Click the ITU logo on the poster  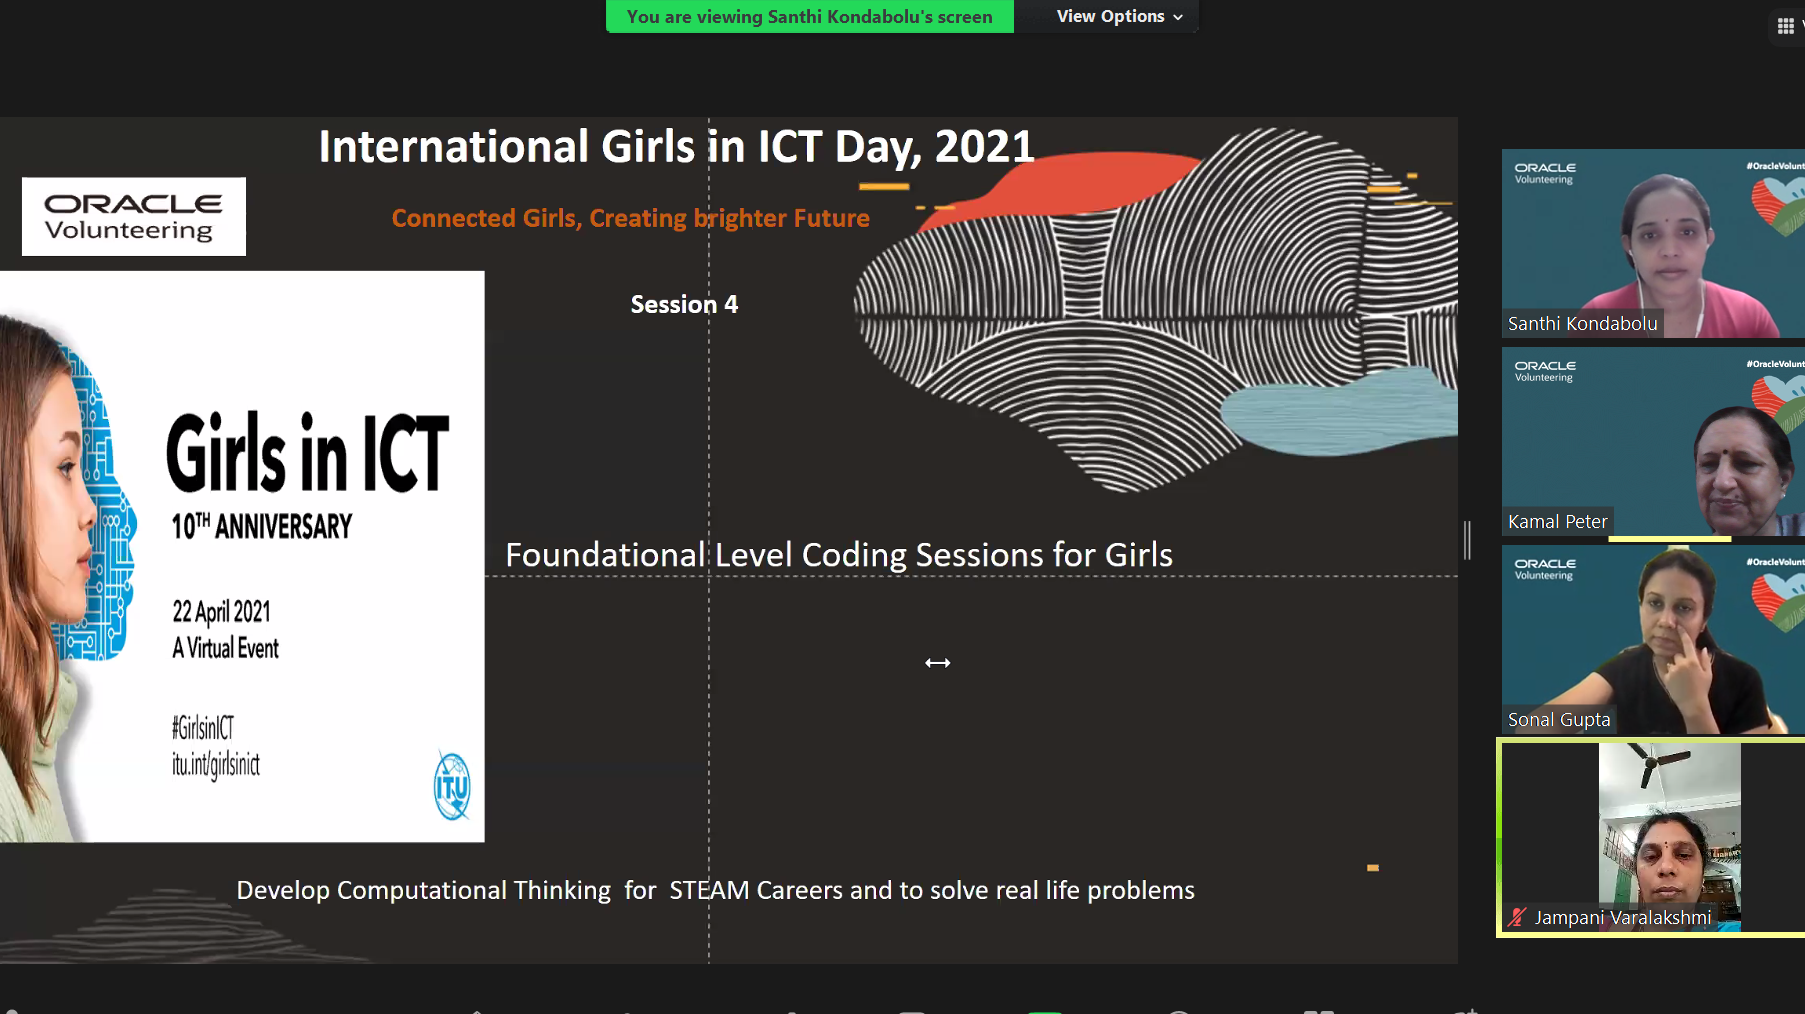452,786
